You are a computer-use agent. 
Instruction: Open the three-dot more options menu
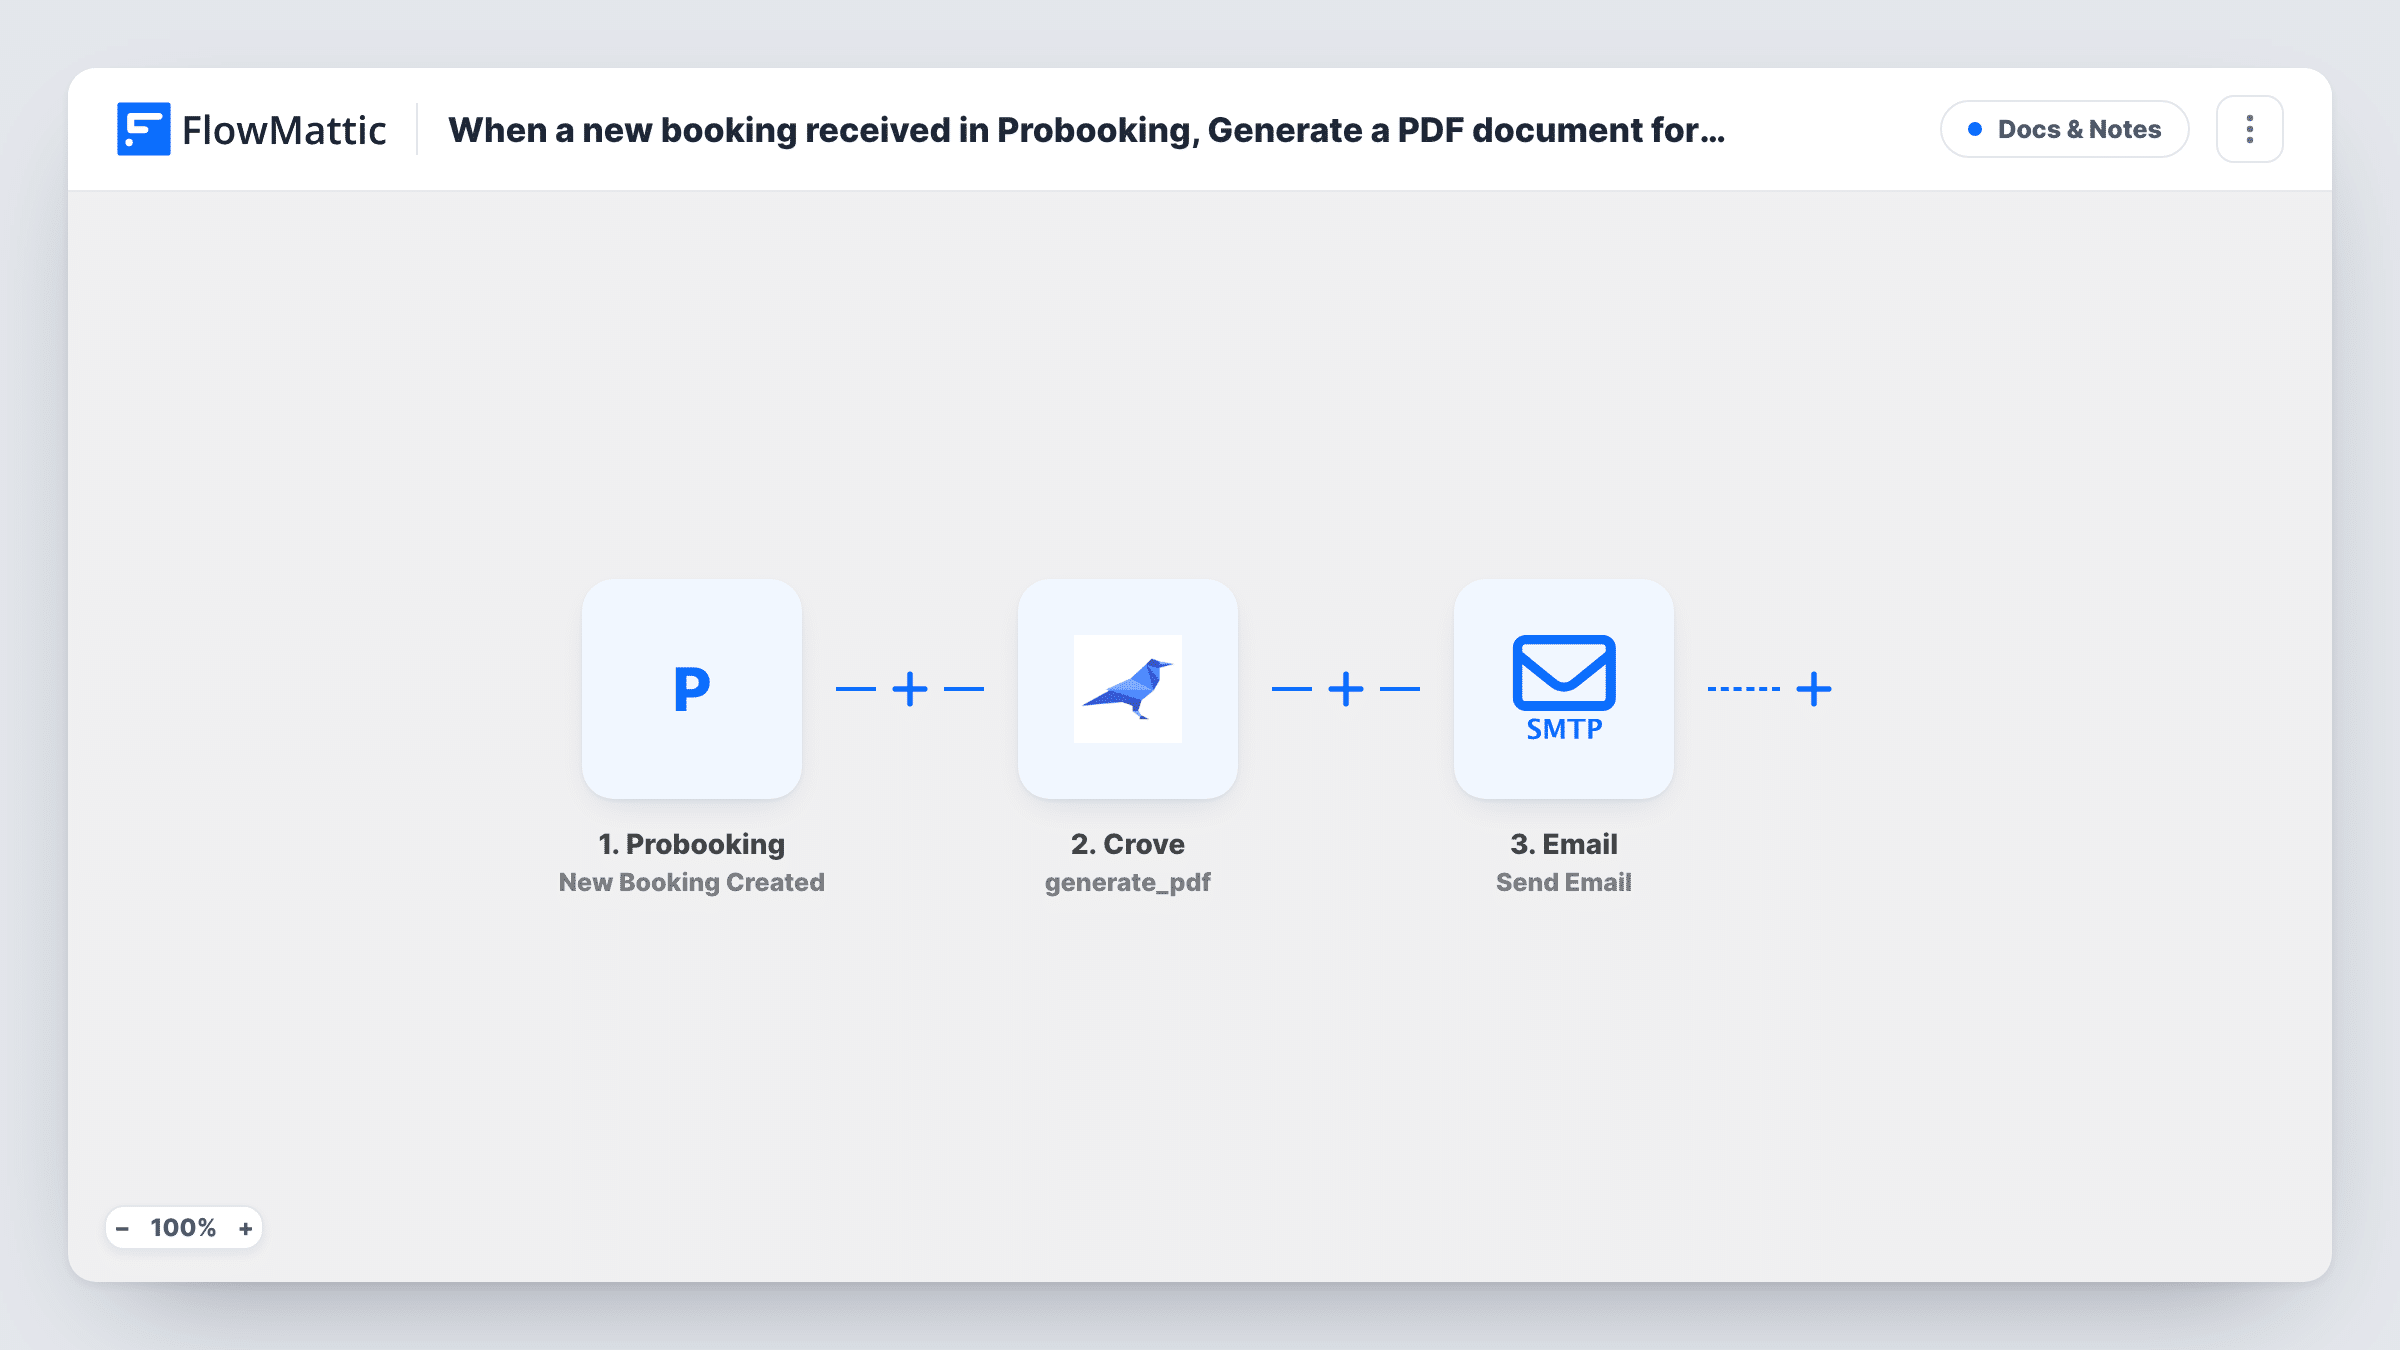coord(2250,129)
